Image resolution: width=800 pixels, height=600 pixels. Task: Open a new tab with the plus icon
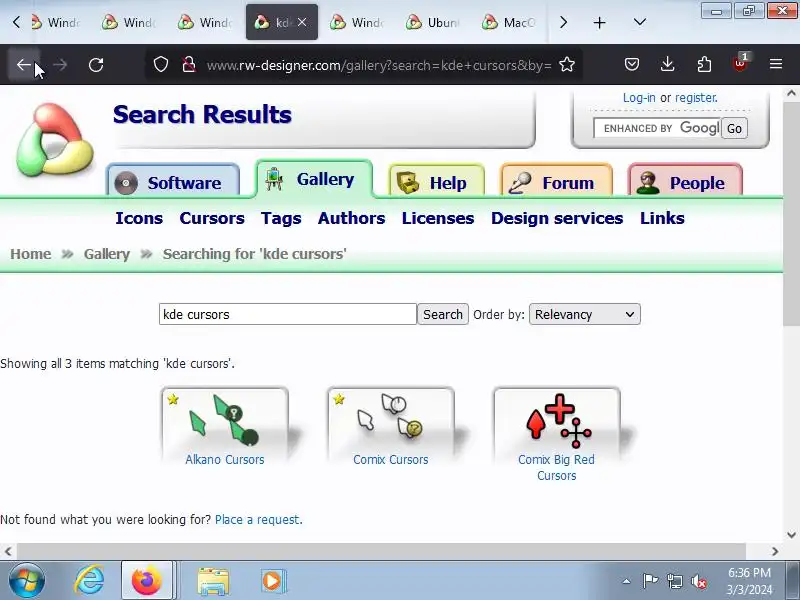click(599, 22)
